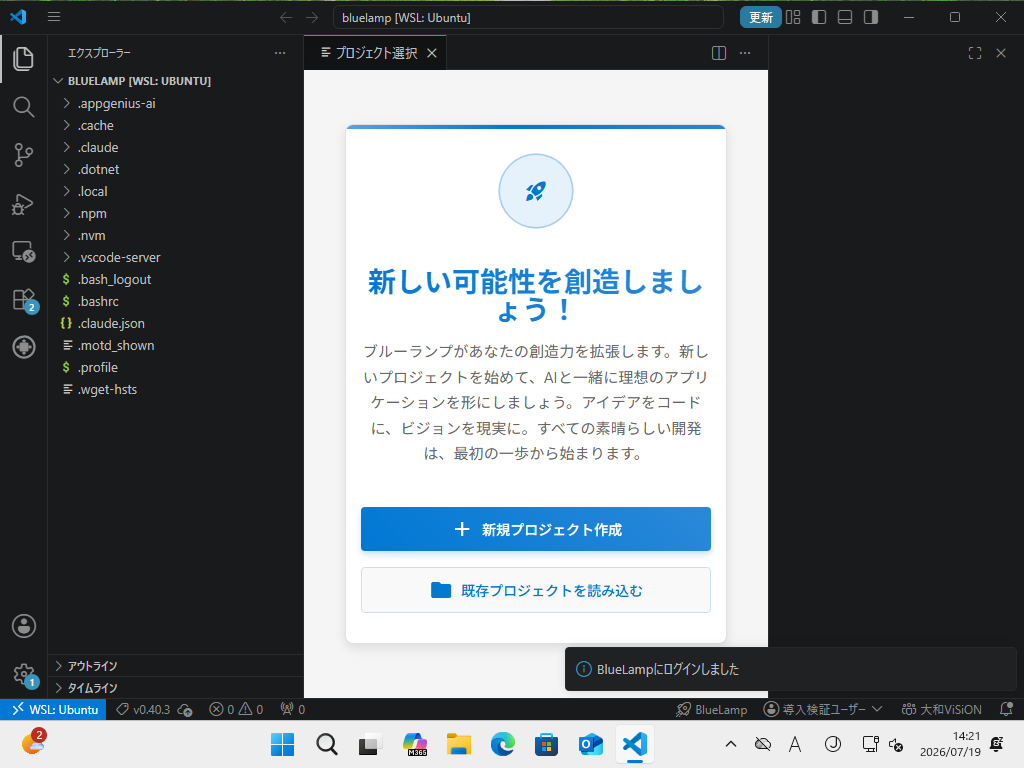Open Microsoft Edge from the taskbar
This screenshot has width=1024, height=768.
[x=502, y=744]
